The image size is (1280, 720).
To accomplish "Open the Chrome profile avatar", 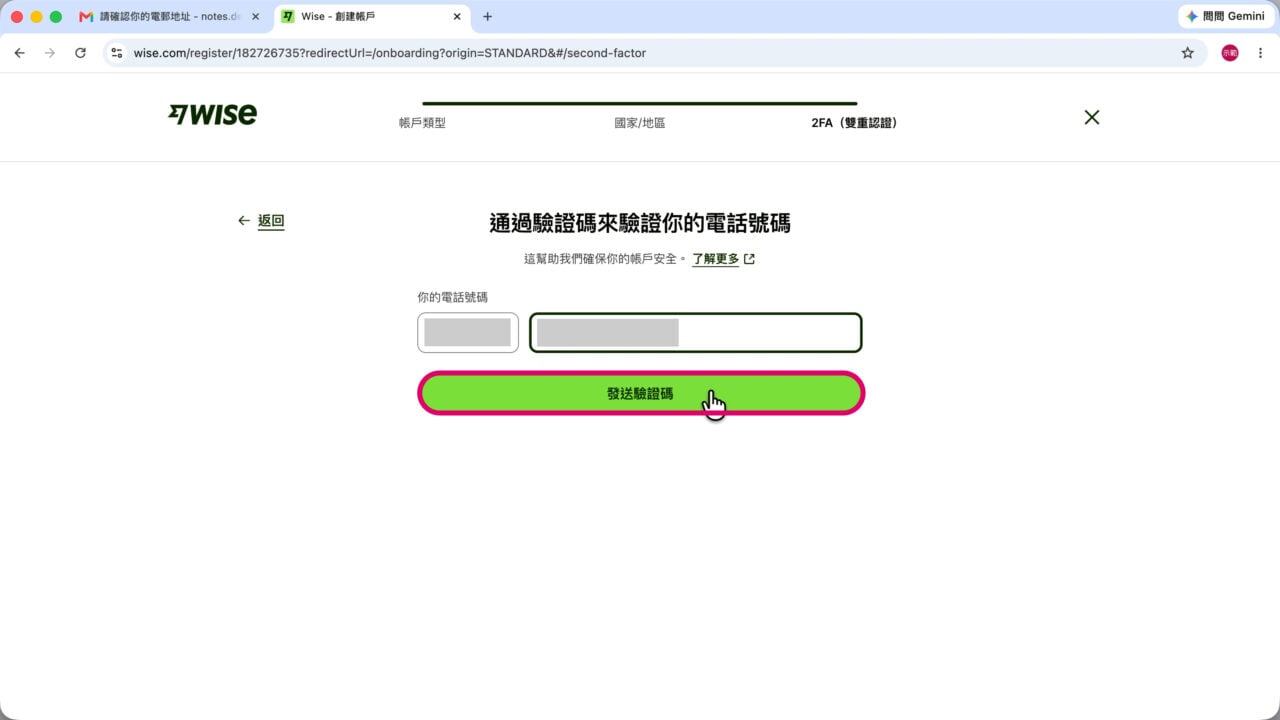I will click(x=1230, y=53).
